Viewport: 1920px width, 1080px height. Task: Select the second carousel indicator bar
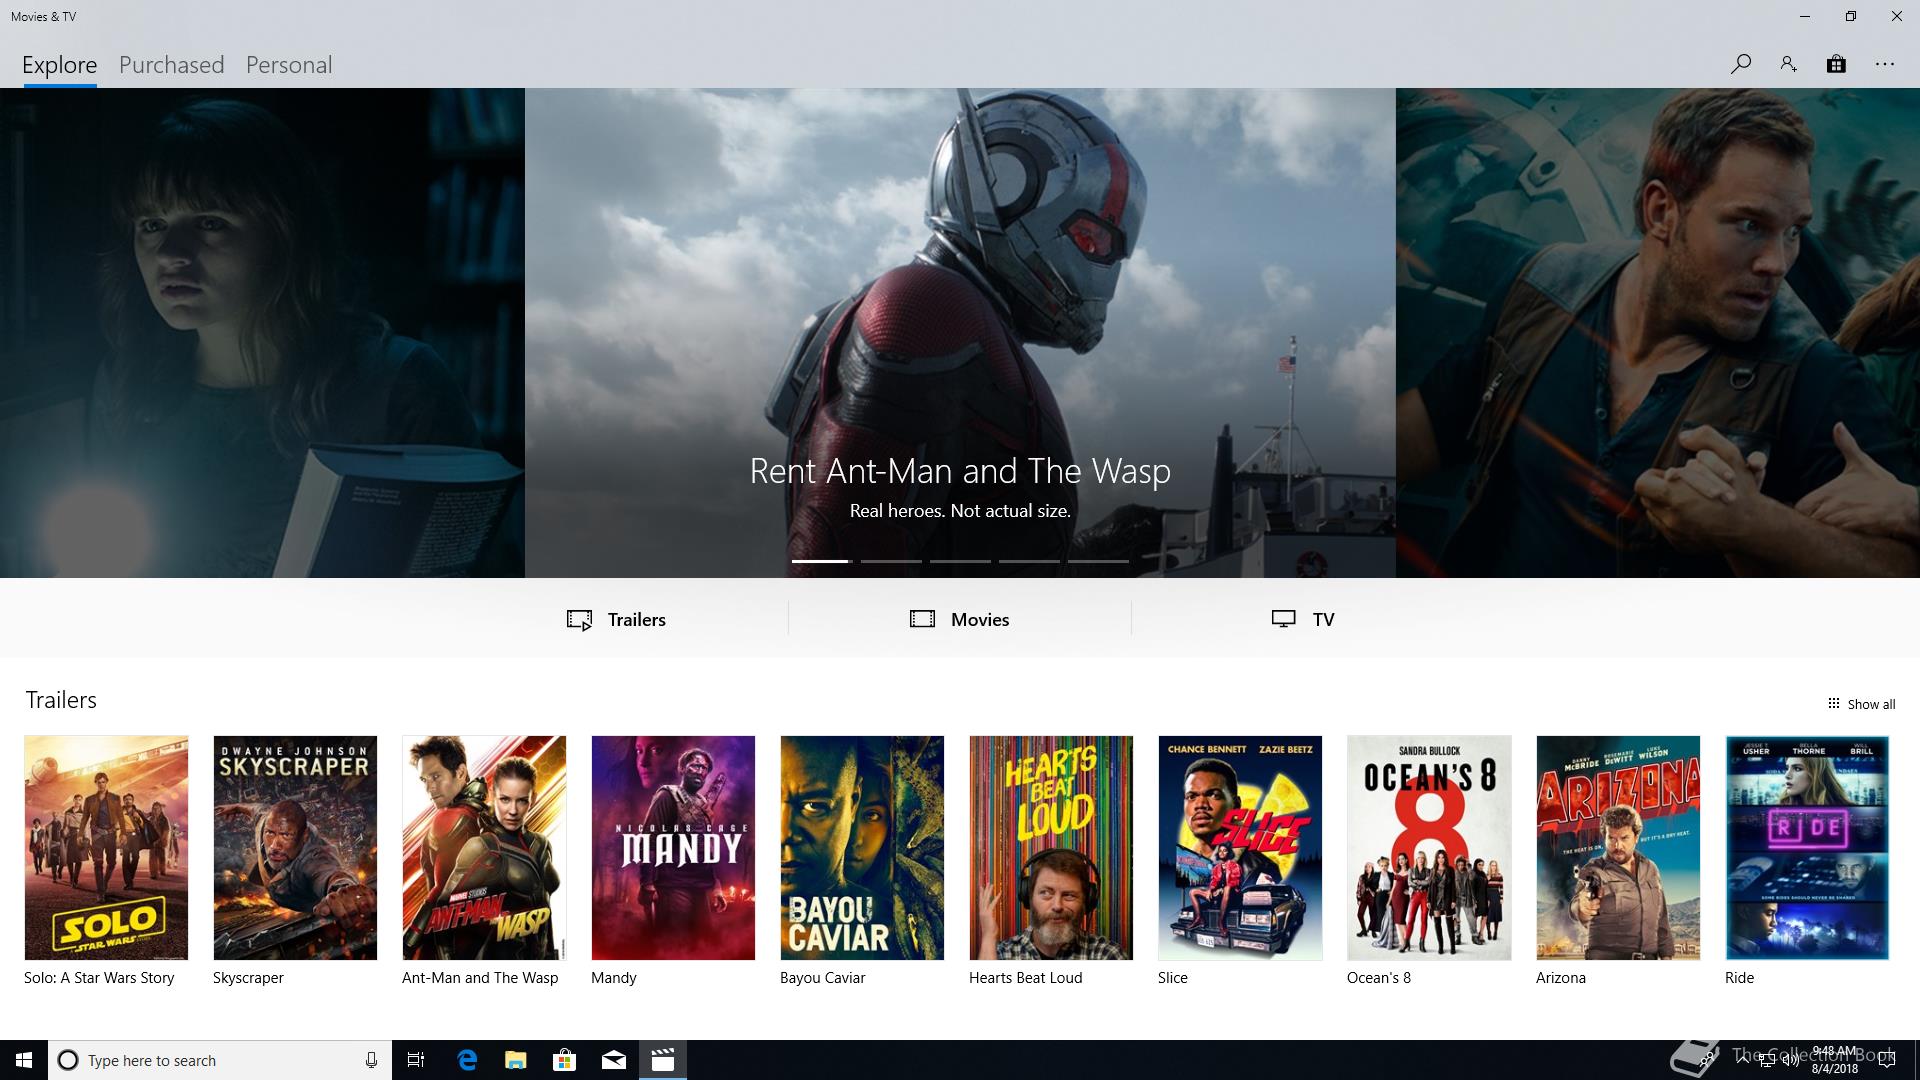(x=891, y=561)
